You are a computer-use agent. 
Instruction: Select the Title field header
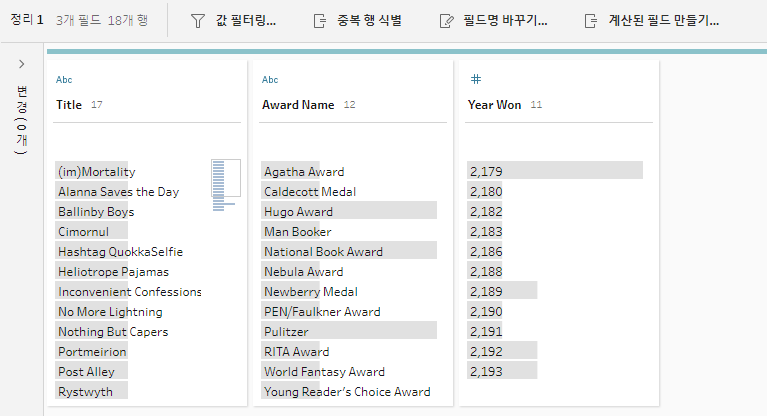tap(69, 105)
